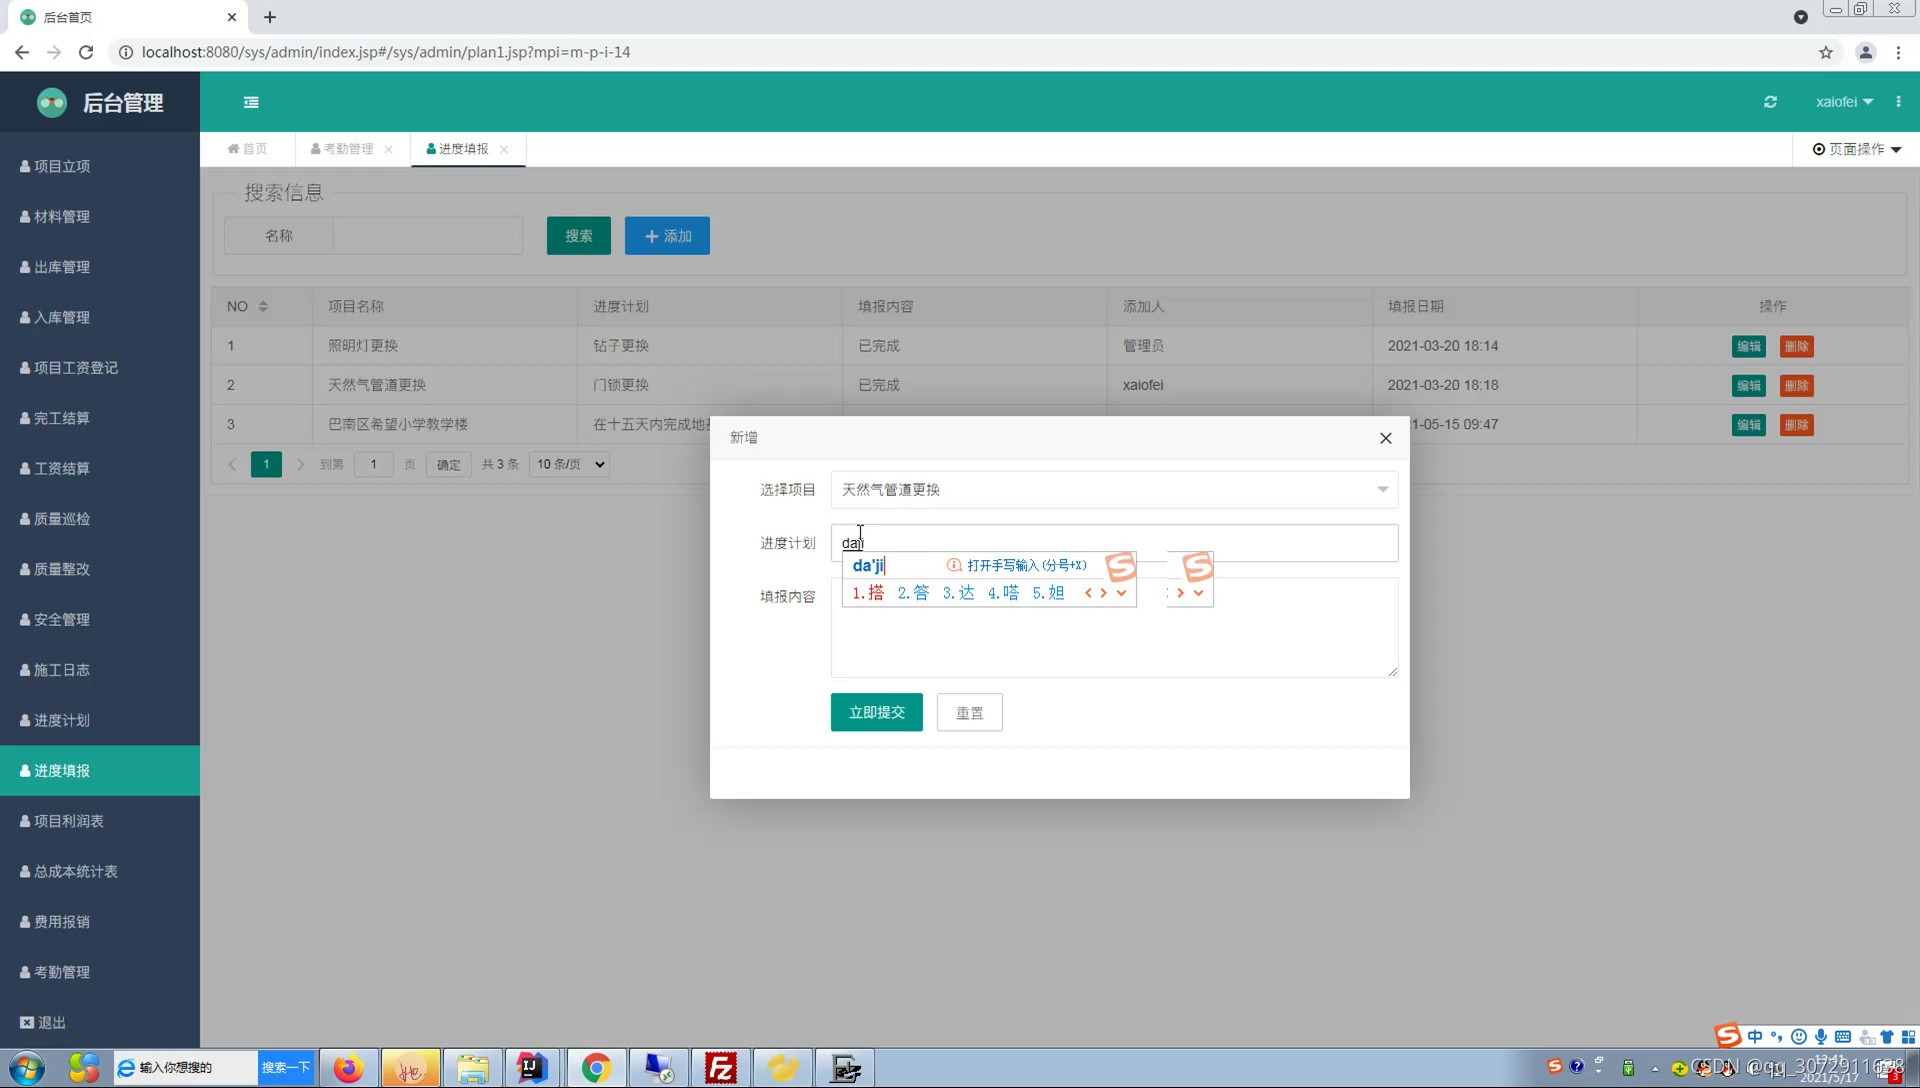Open 项目立项 in the sidebar
1920x1088 pixels.
(100, 166)
